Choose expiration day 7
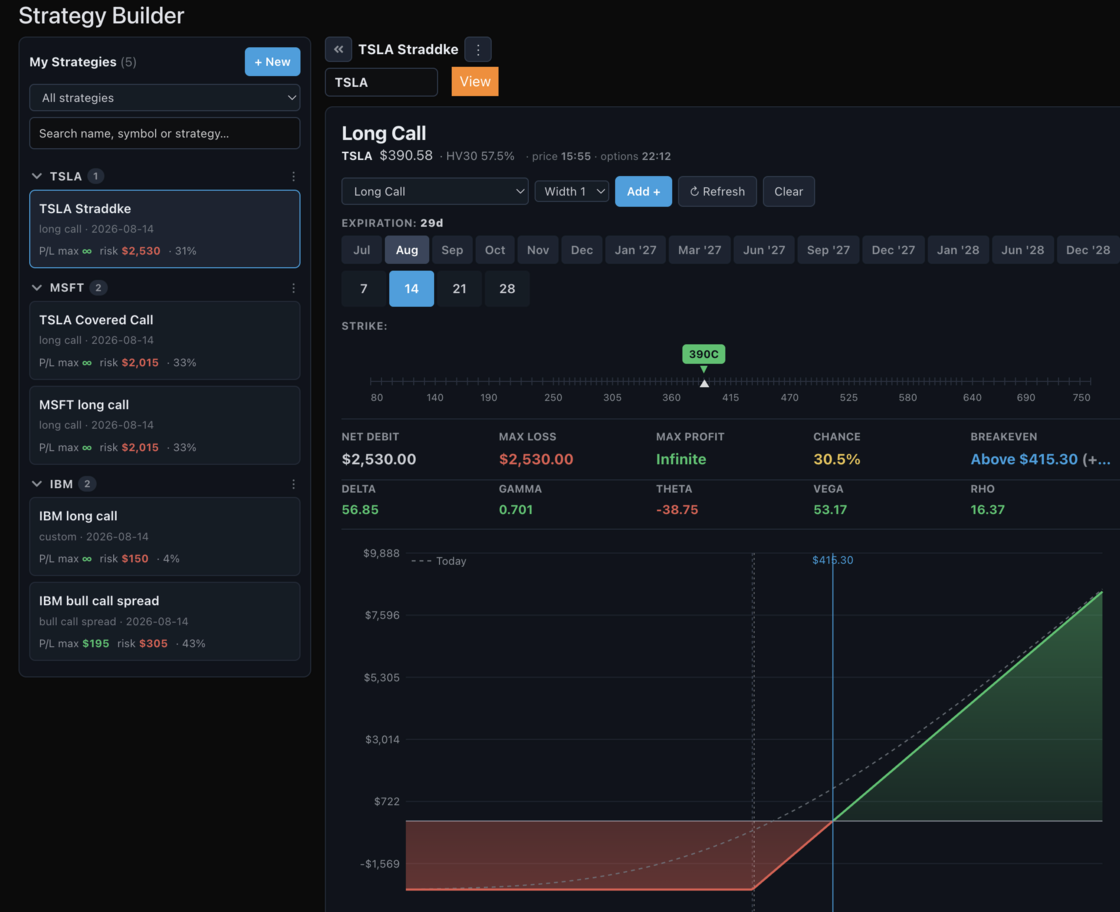1120x912 pixels. pos(364,289)
